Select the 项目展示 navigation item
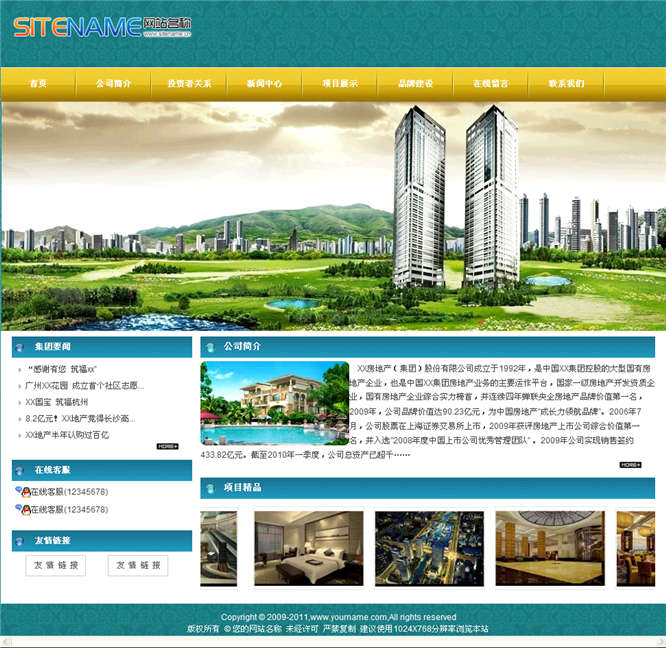The height and width of the screenshot is (648, 666). tap(340, 84)
